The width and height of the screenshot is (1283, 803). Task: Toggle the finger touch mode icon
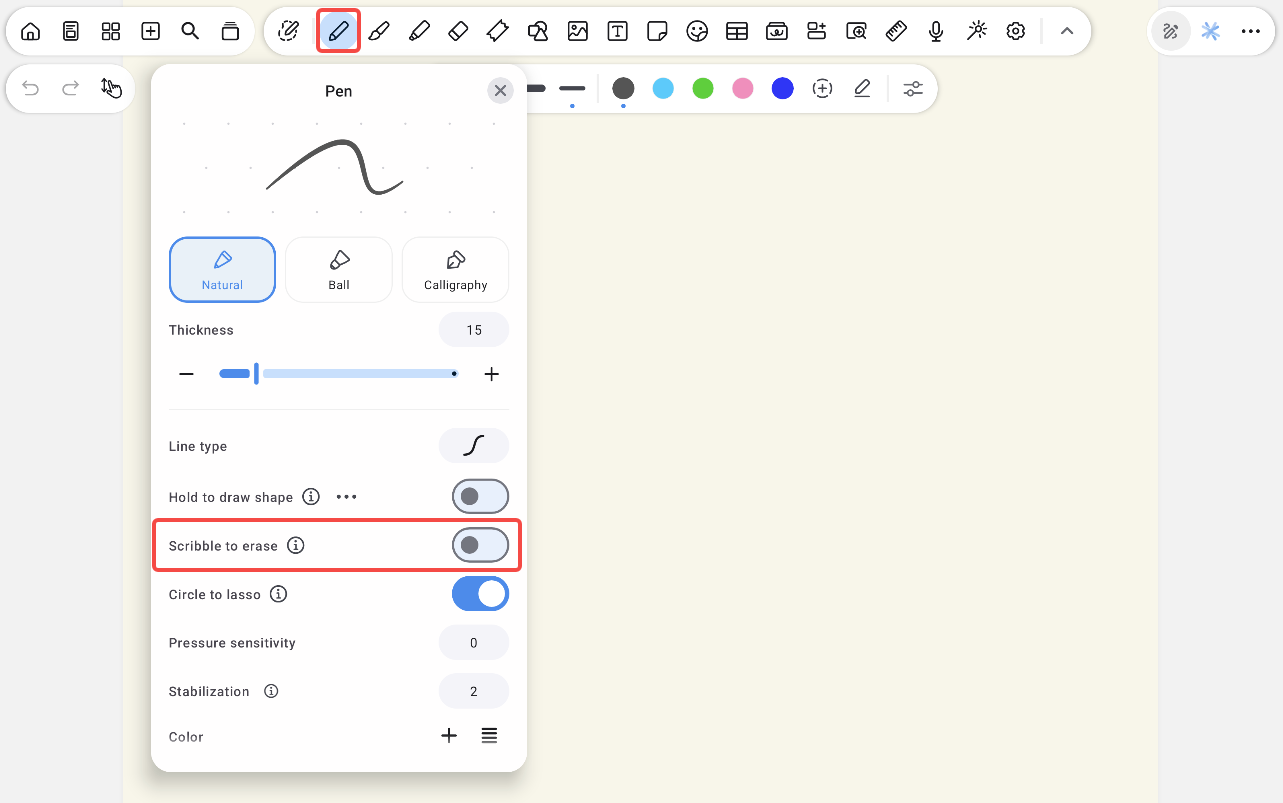pyautogui.click(x=111, y=88)
